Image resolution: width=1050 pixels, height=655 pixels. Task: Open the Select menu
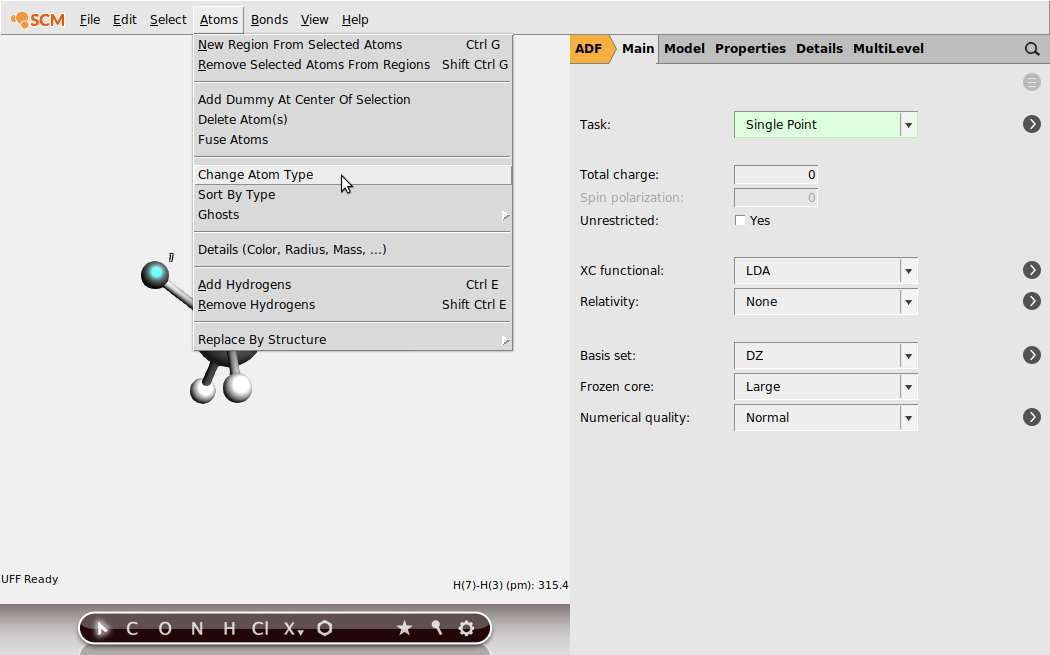pos(168,20)
